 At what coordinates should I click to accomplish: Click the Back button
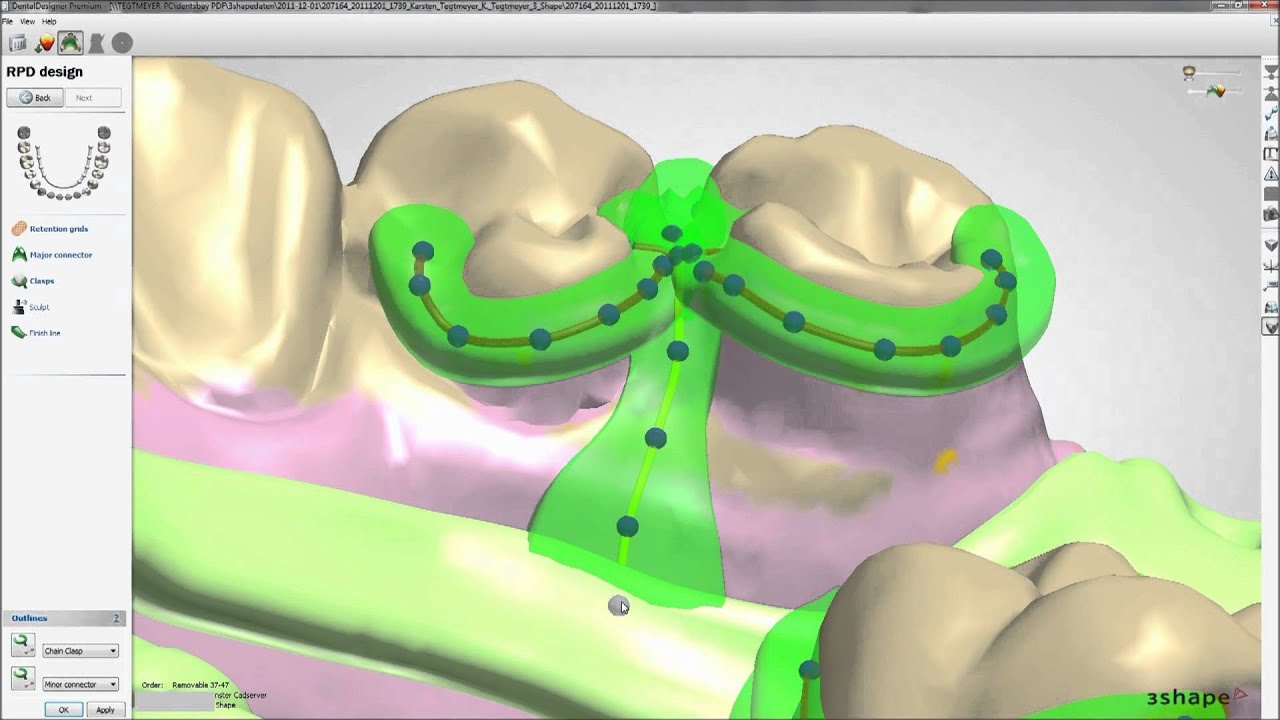click(35, 98)
